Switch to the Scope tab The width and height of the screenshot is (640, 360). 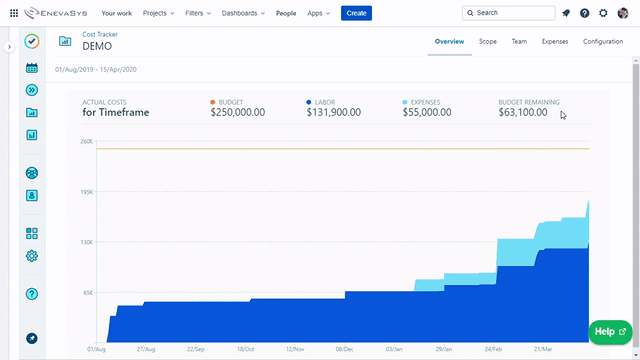(488, 42)
